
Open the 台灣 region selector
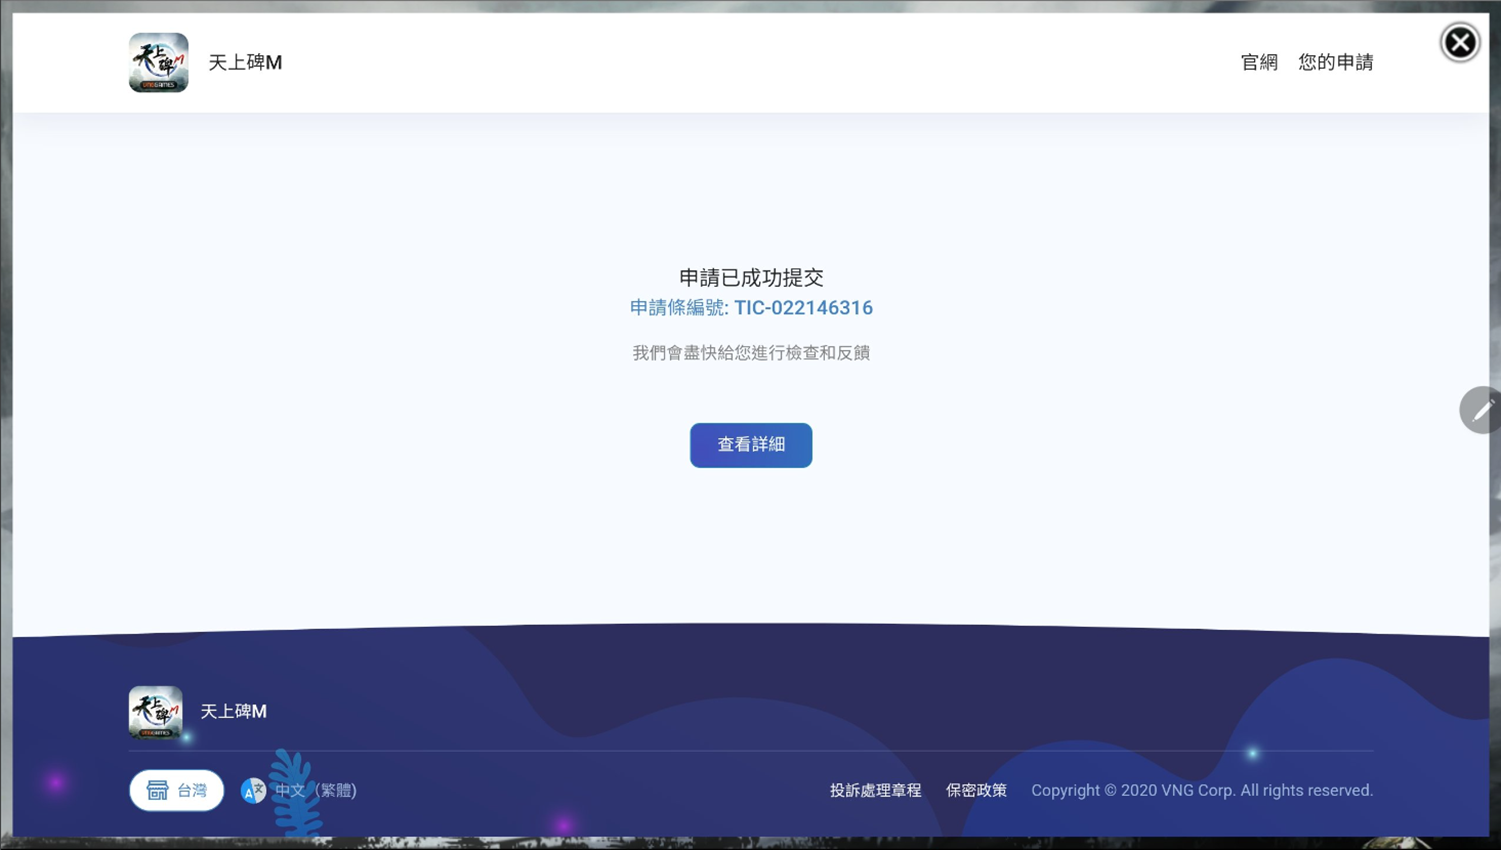click(177, 790)
